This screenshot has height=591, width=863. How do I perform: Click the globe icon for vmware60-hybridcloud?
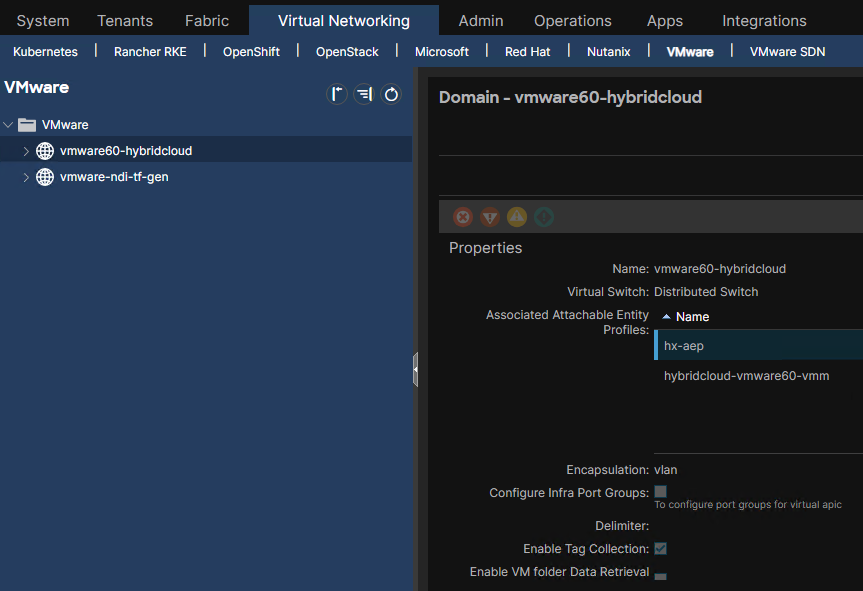(45, 151)
